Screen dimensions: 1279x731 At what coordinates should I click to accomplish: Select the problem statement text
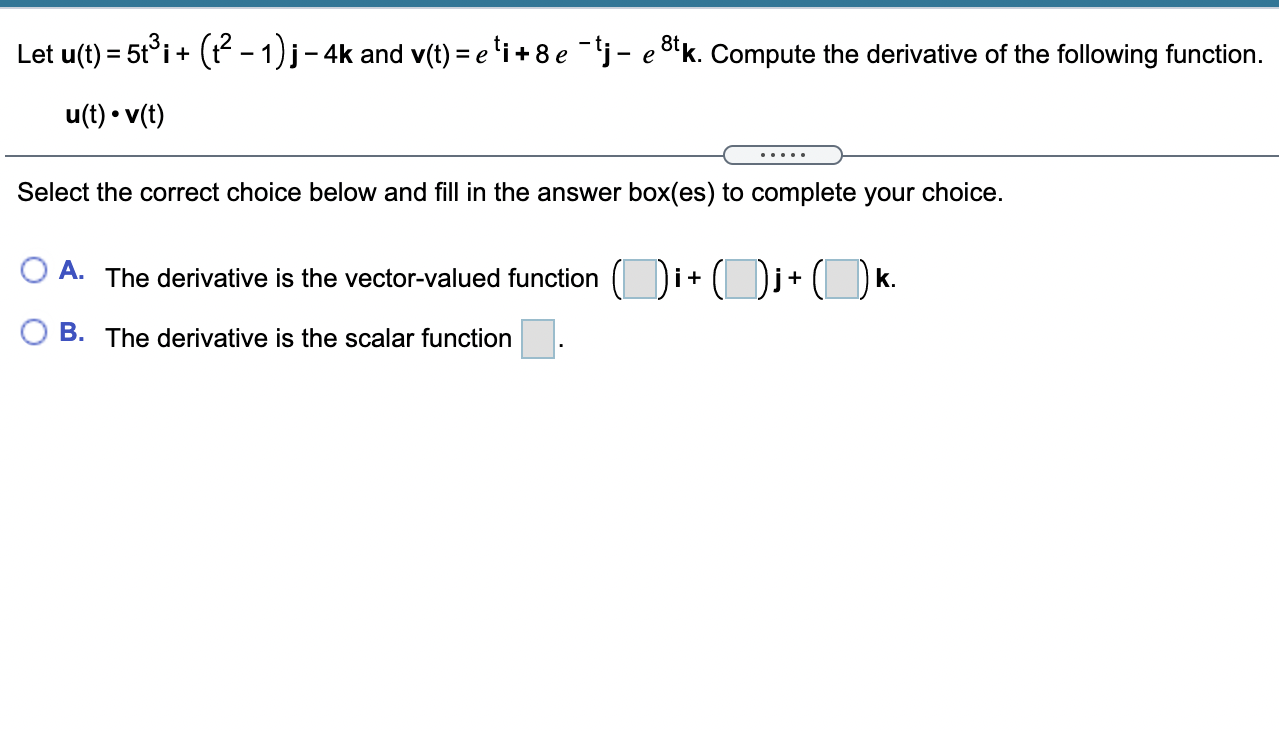coord(400,53)
